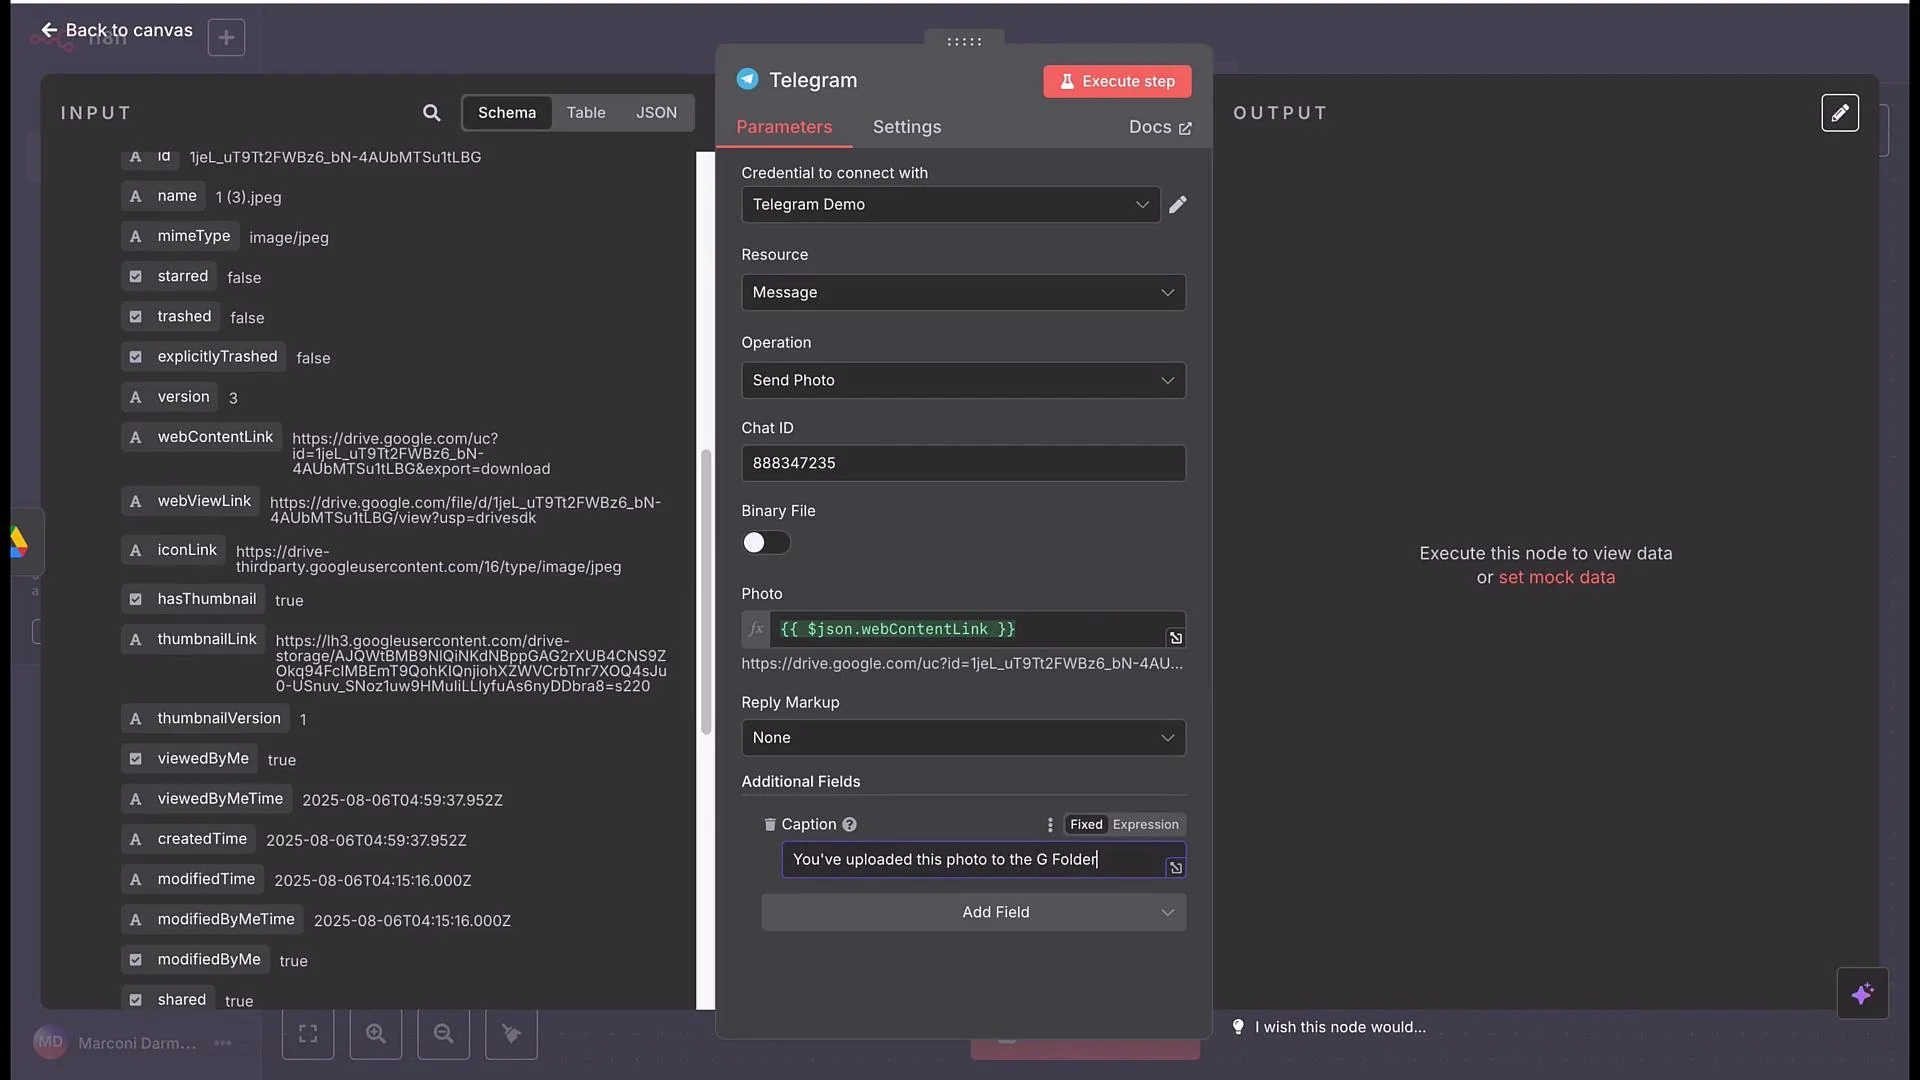Click the thumbnailLink field pill
Viewport: 1920px width, 1080px height.
point(194,639)
